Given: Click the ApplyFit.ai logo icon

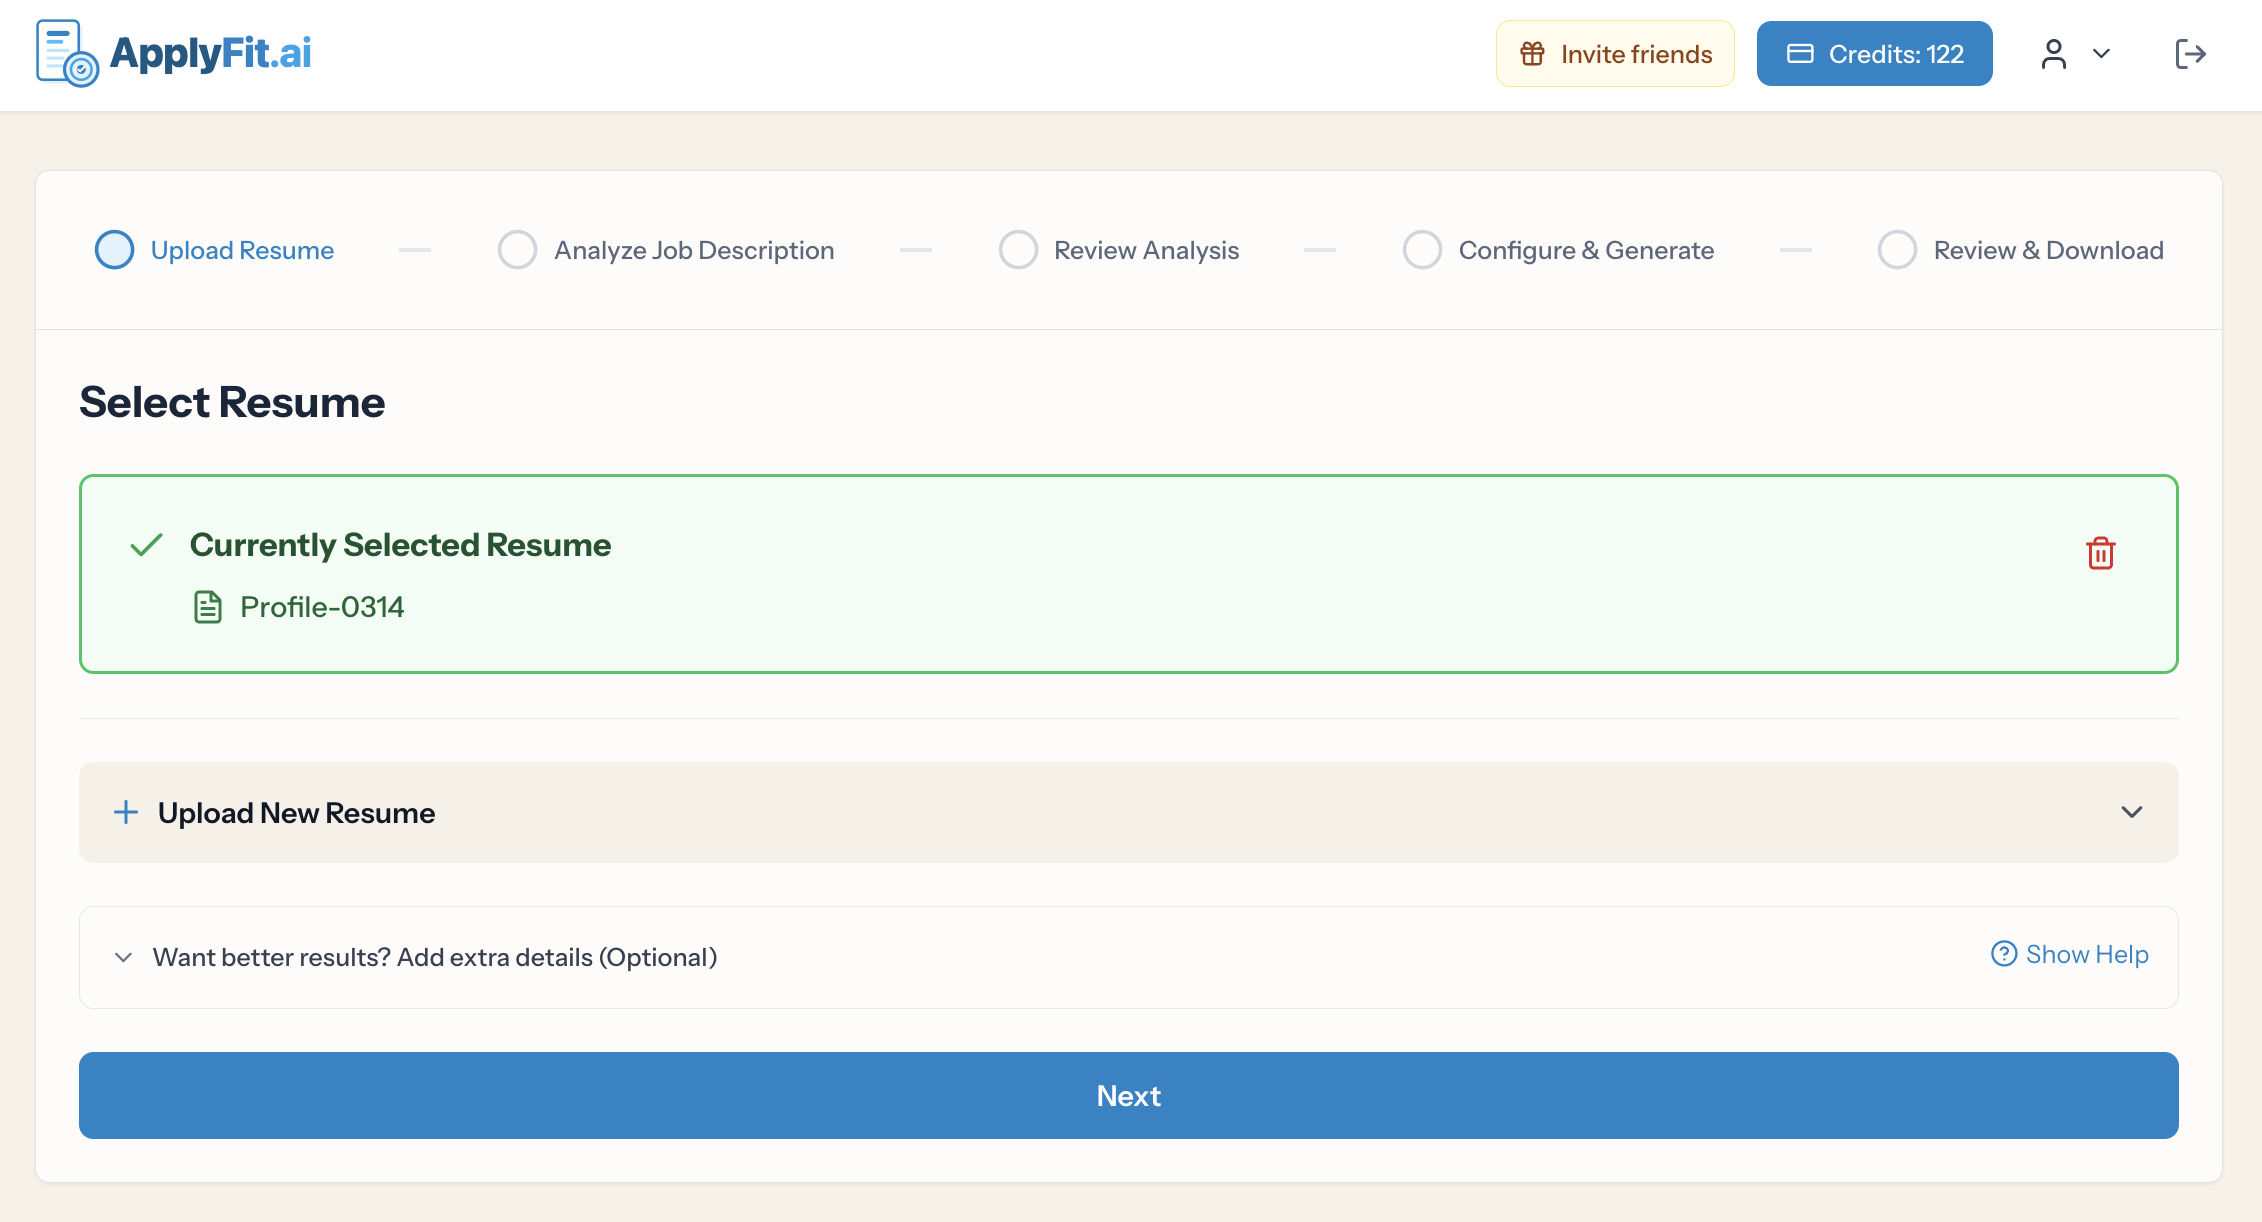Looking at the screenshot, I should pos(66,54).
